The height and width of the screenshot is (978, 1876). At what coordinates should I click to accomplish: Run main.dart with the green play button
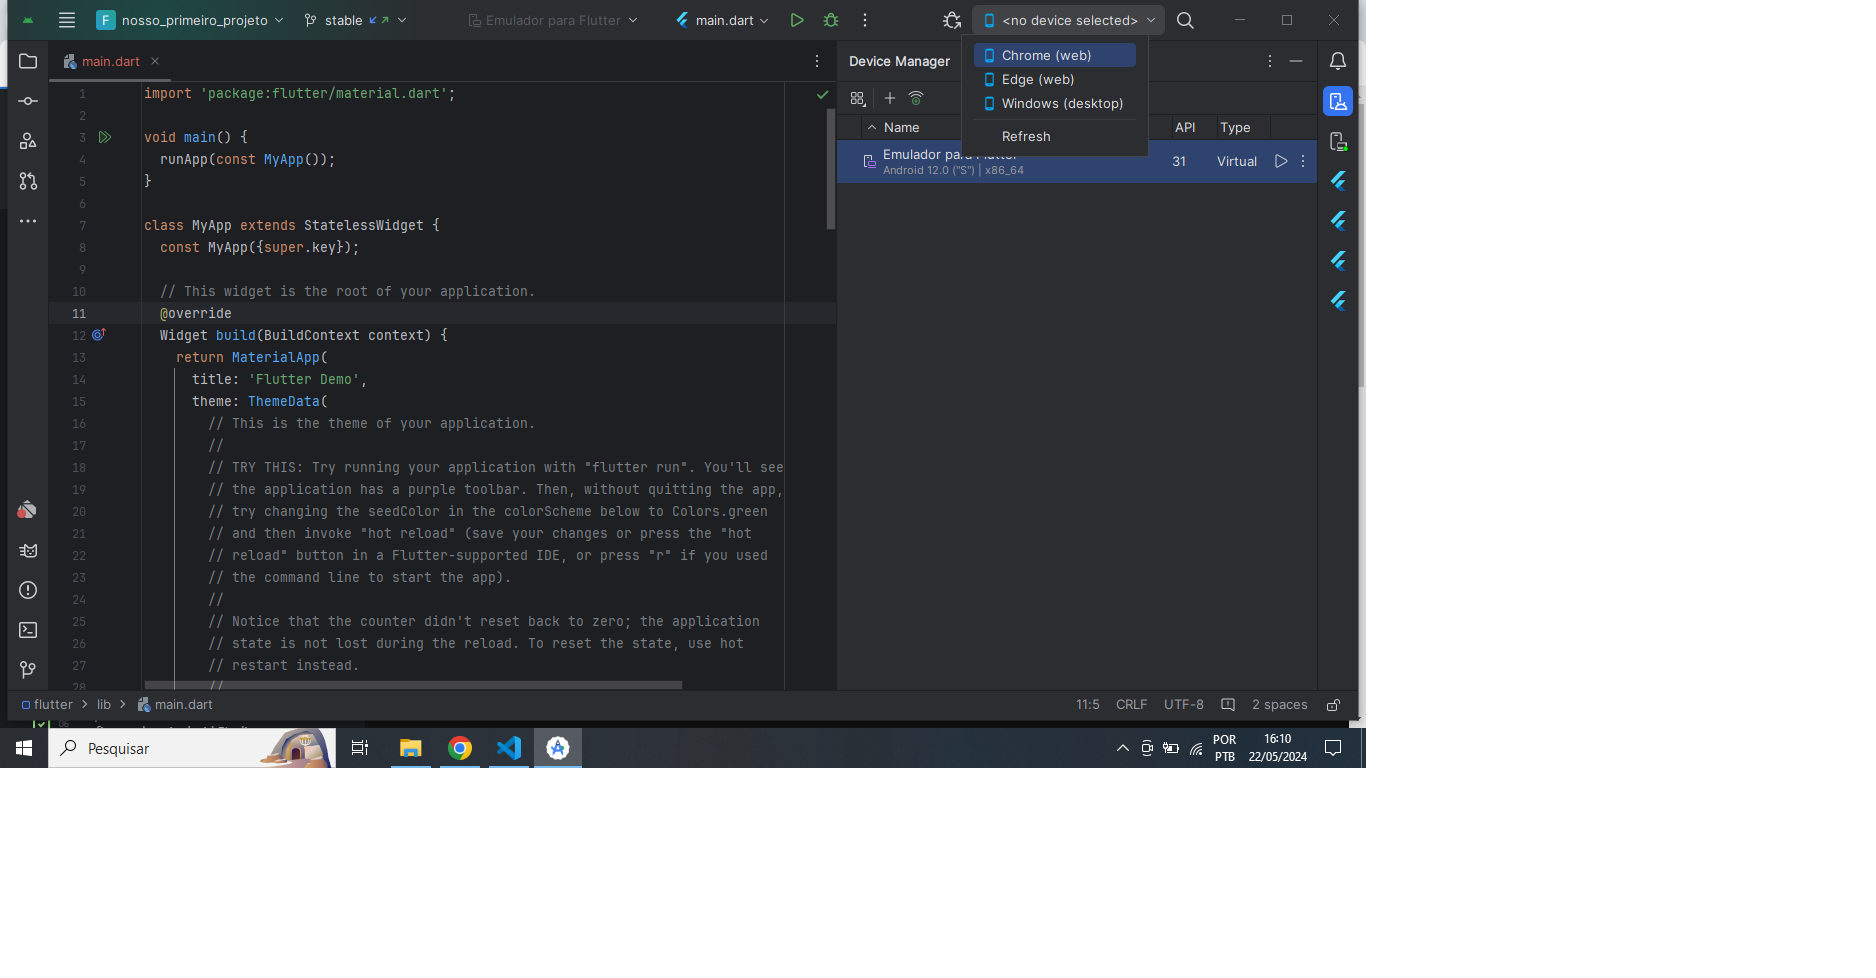pos(797,20)
